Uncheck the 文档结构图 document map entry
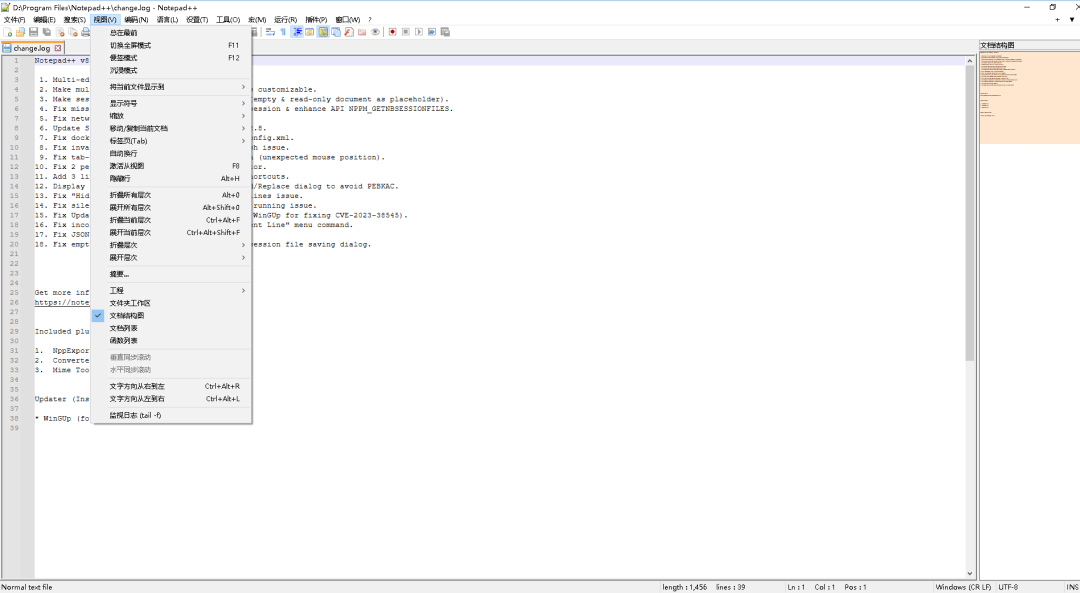Screen dimensions: 1080x593 [x=172, y=315]
